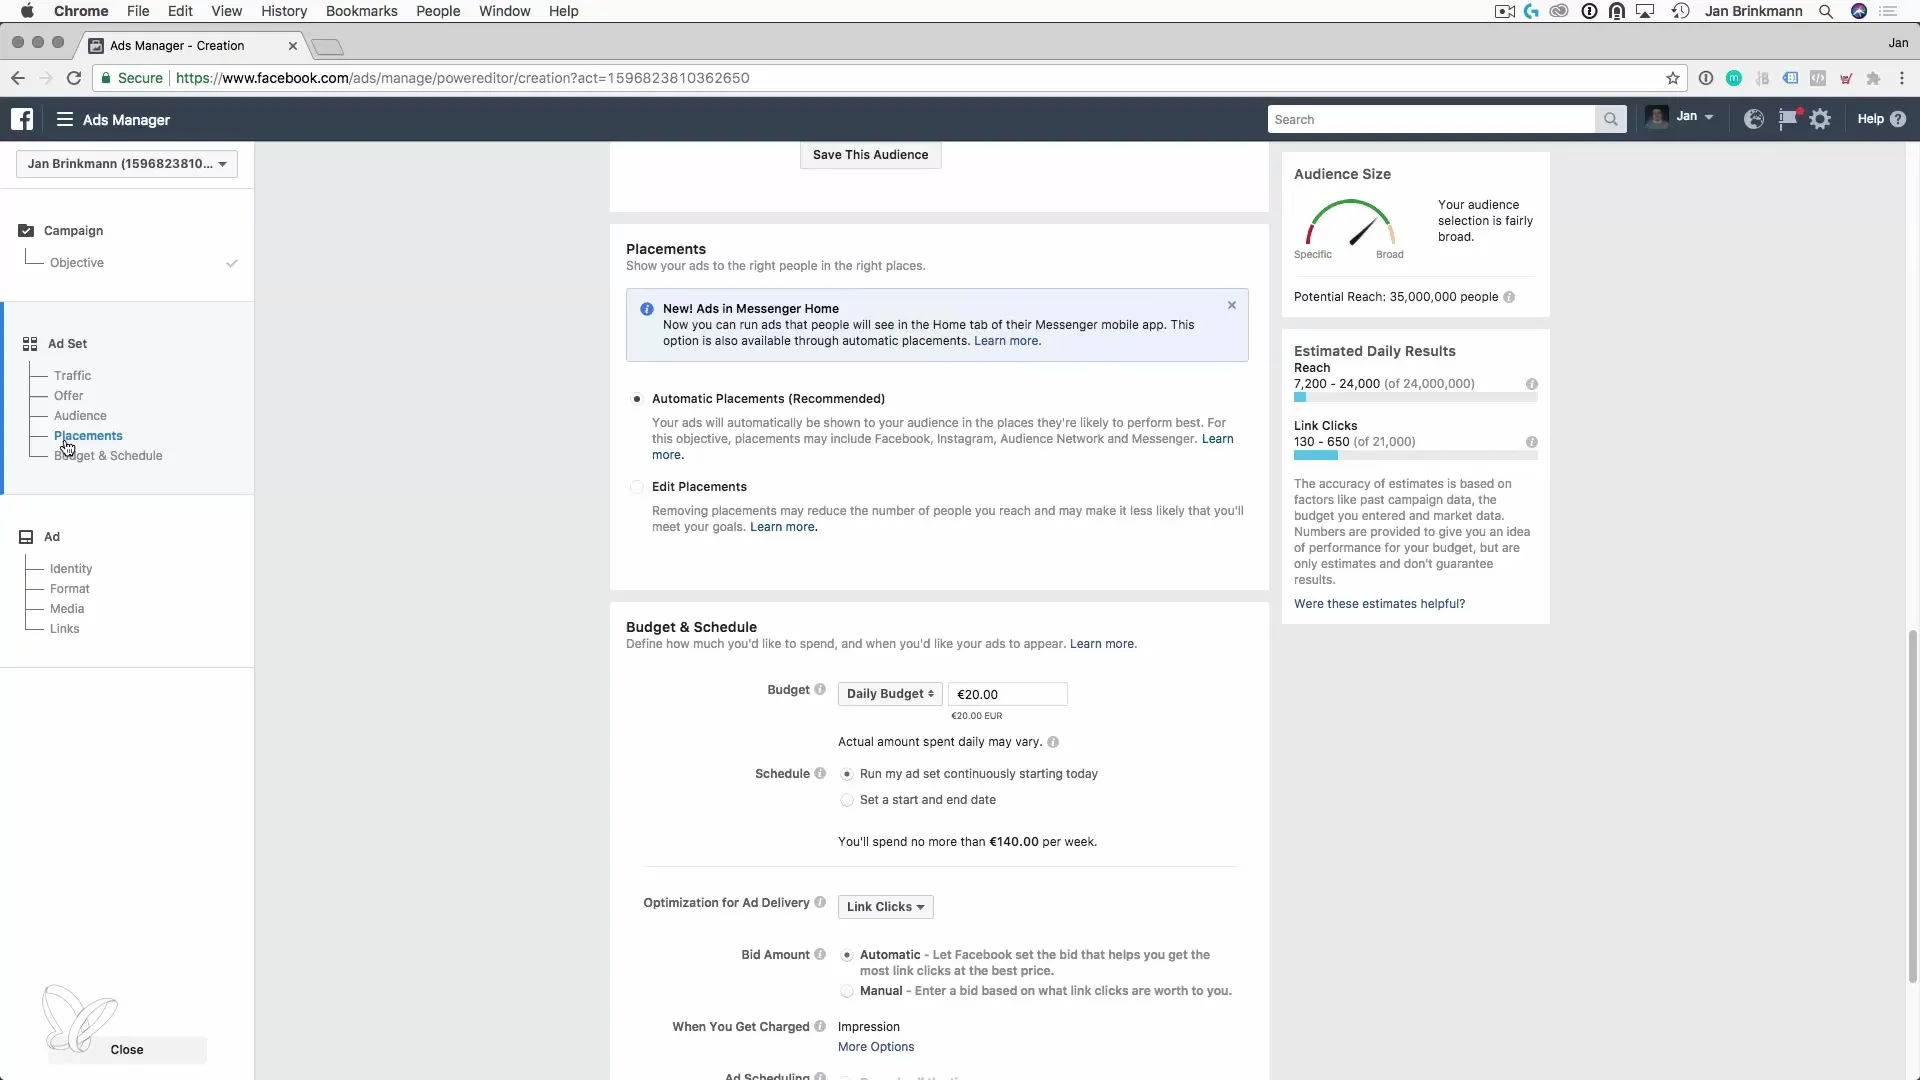
Task: Select Manual bid amount
Action: pyautogui.click(x=847, y=991)
